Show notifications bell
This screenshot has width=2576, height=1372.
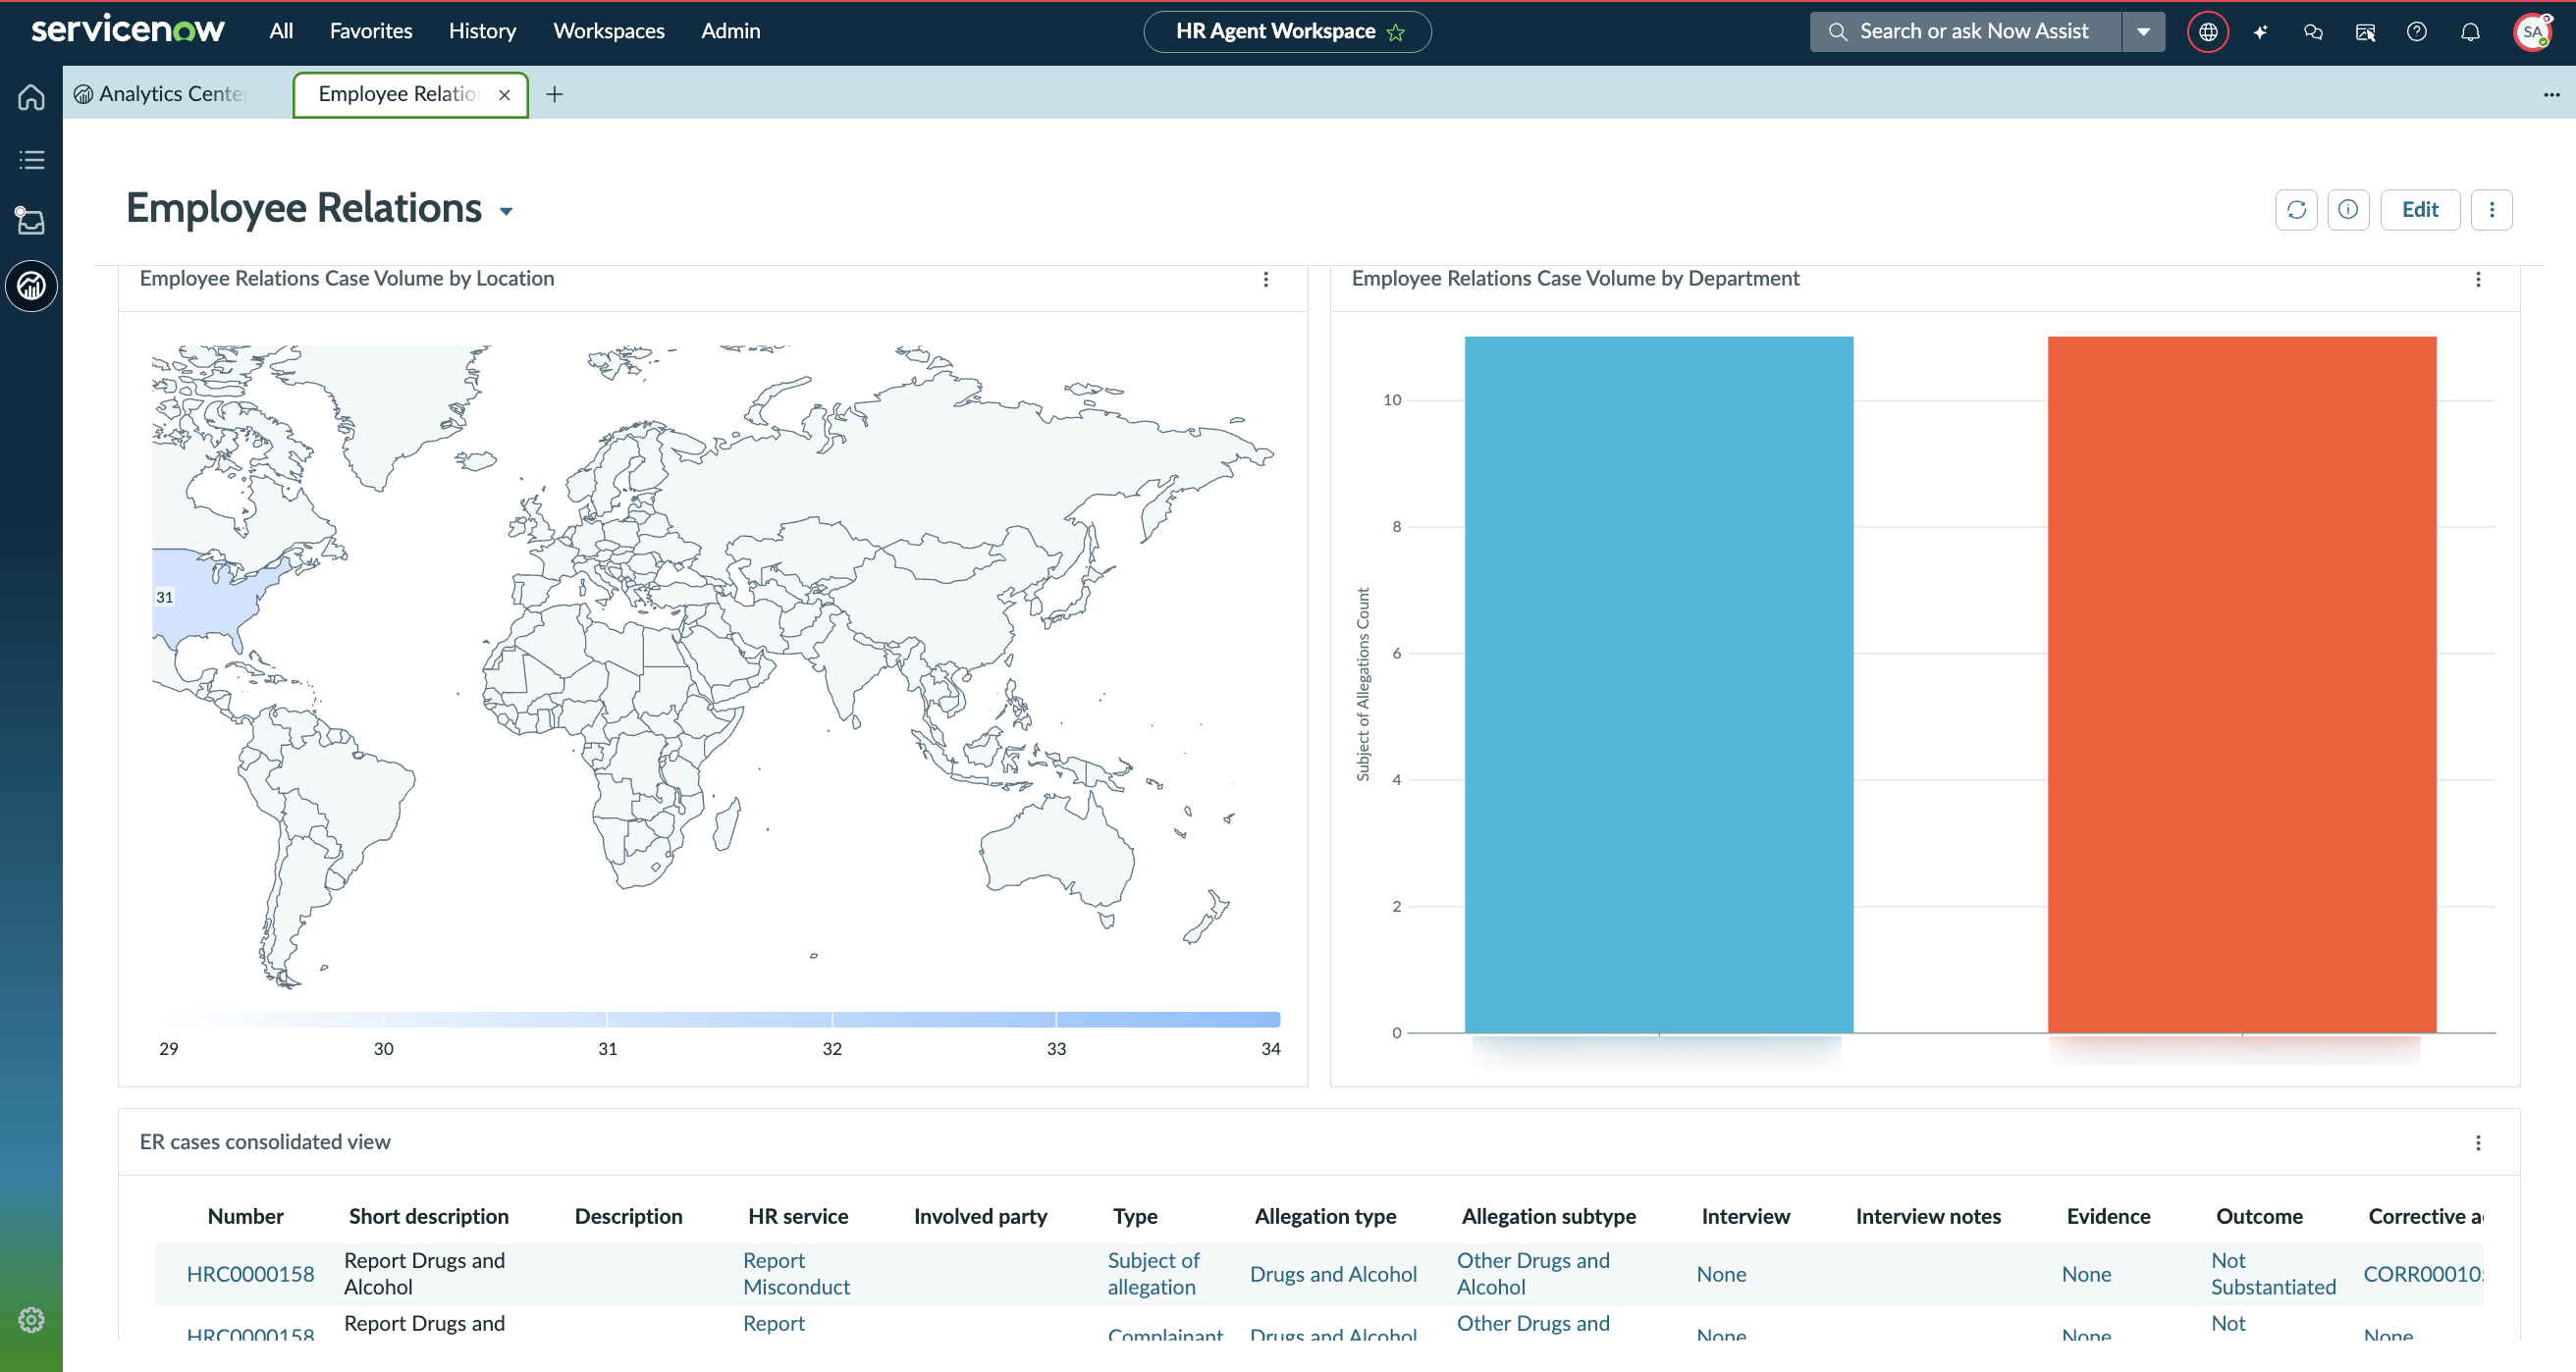point(2470,32)
